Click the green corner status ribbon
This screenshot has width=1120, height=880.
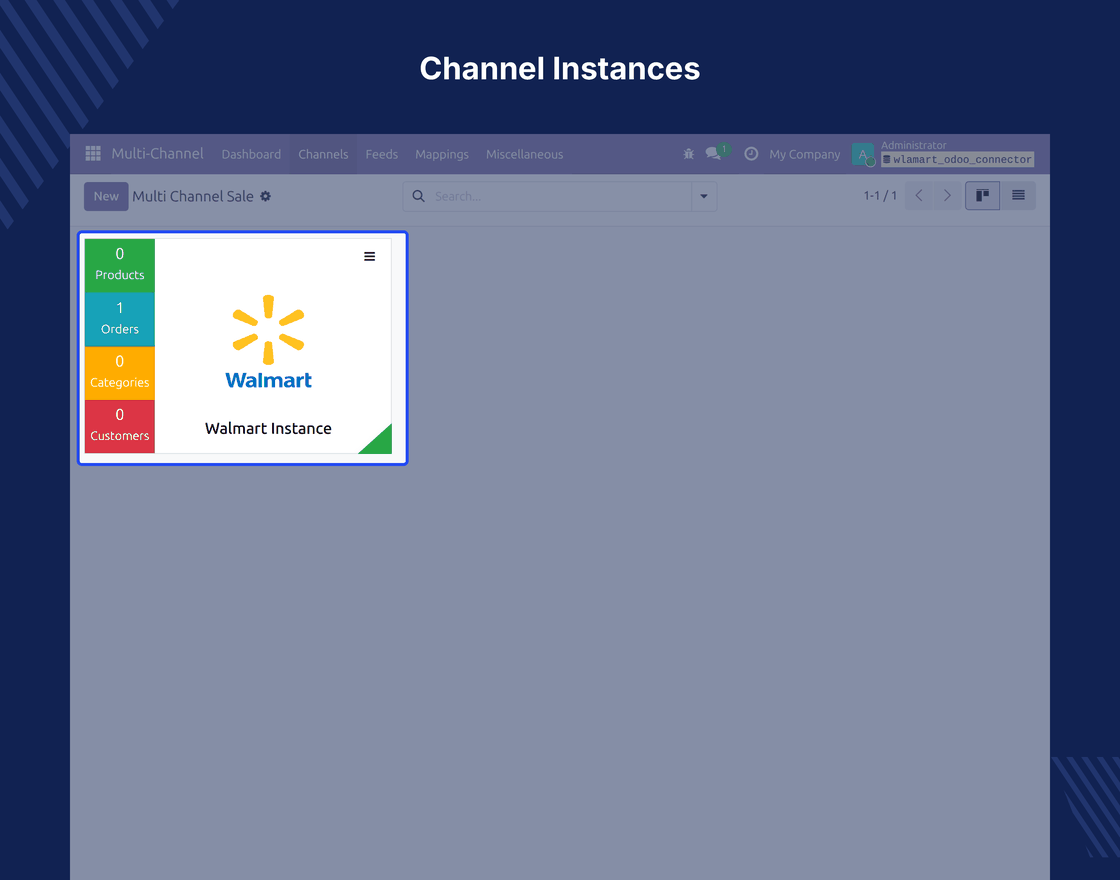point(379,442)
